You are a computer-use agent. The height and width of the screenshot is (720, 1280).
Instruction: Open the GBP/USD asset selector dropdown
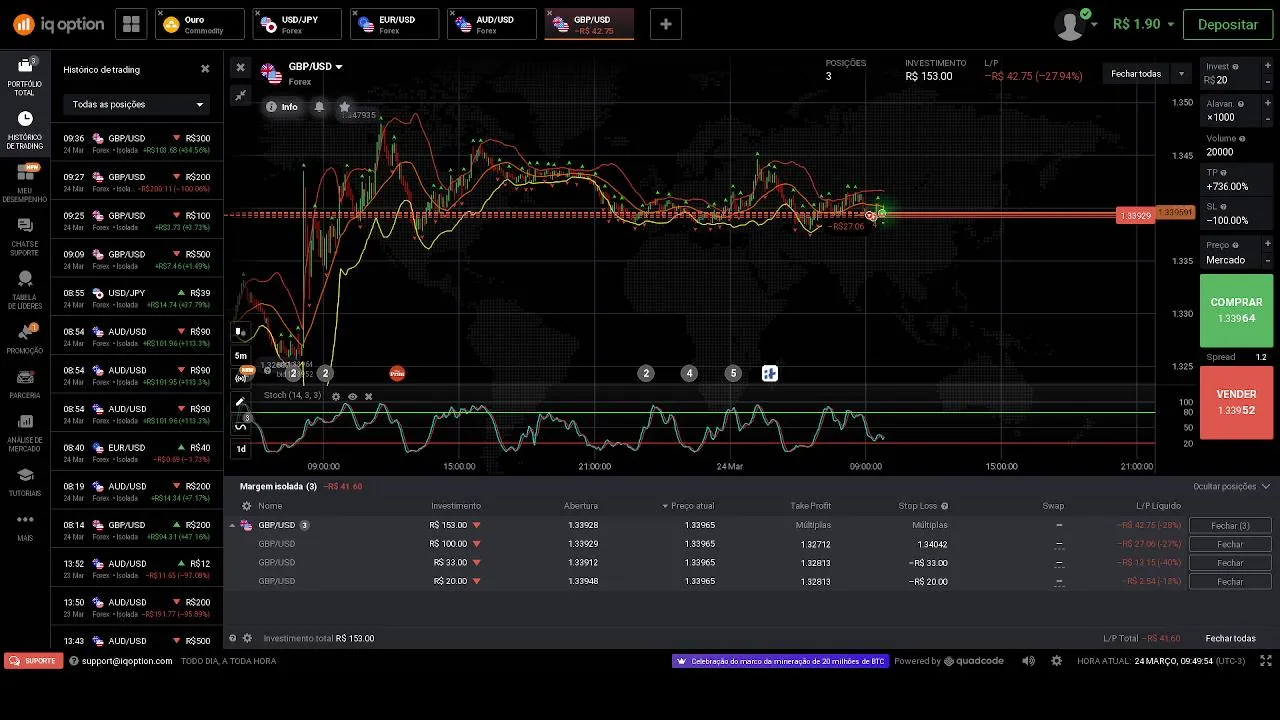[315, 67]
